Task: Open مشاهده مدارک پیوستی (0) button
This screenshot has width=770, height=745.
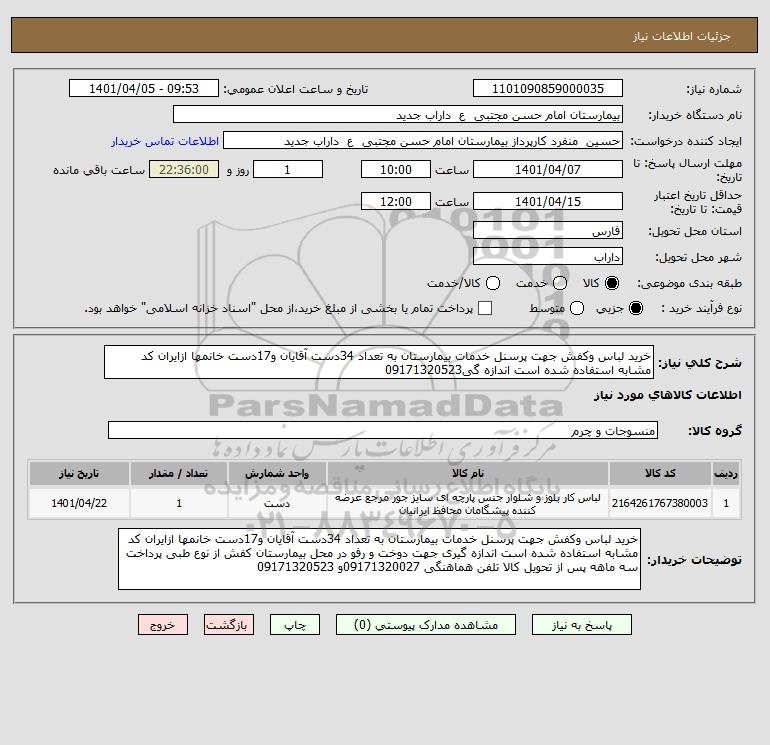Action: pos(426,625)
